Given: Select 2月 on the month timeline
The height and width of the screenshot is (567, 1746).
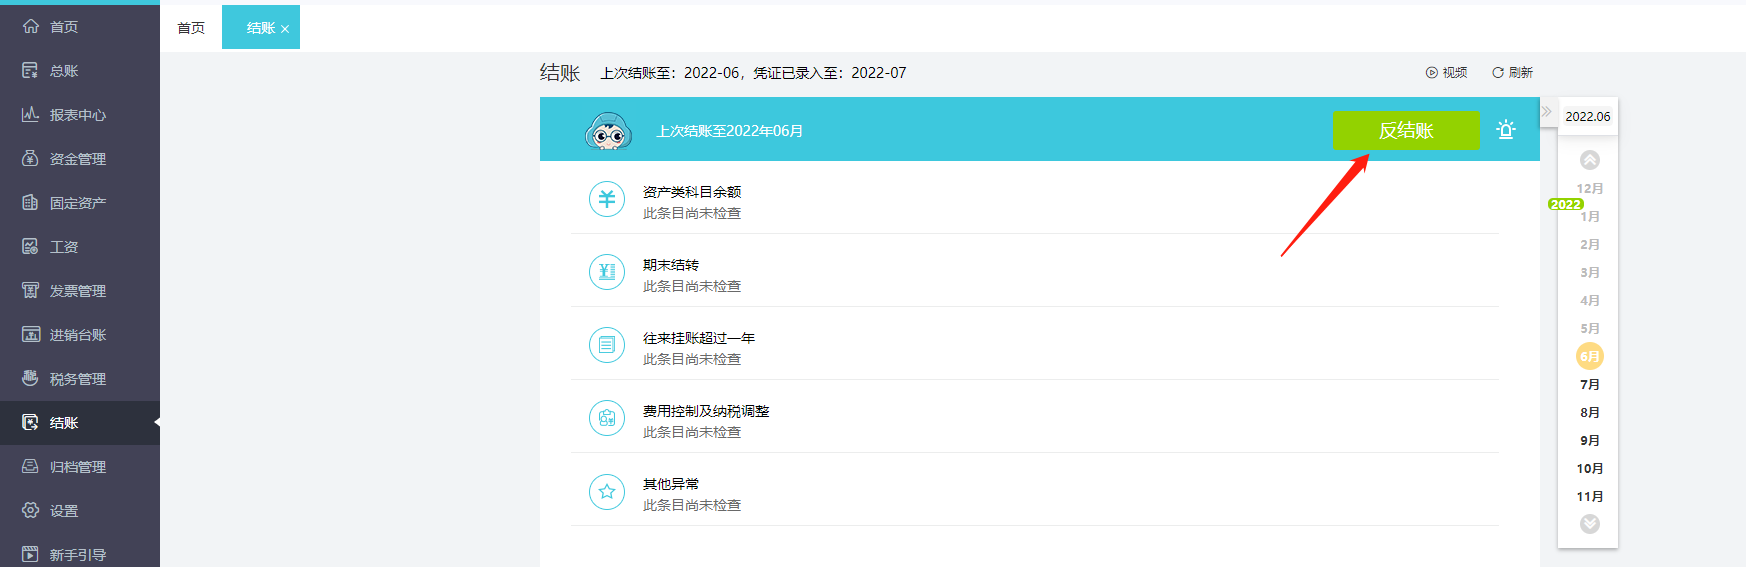Looking at the screenshot, I should [1590, 245].
